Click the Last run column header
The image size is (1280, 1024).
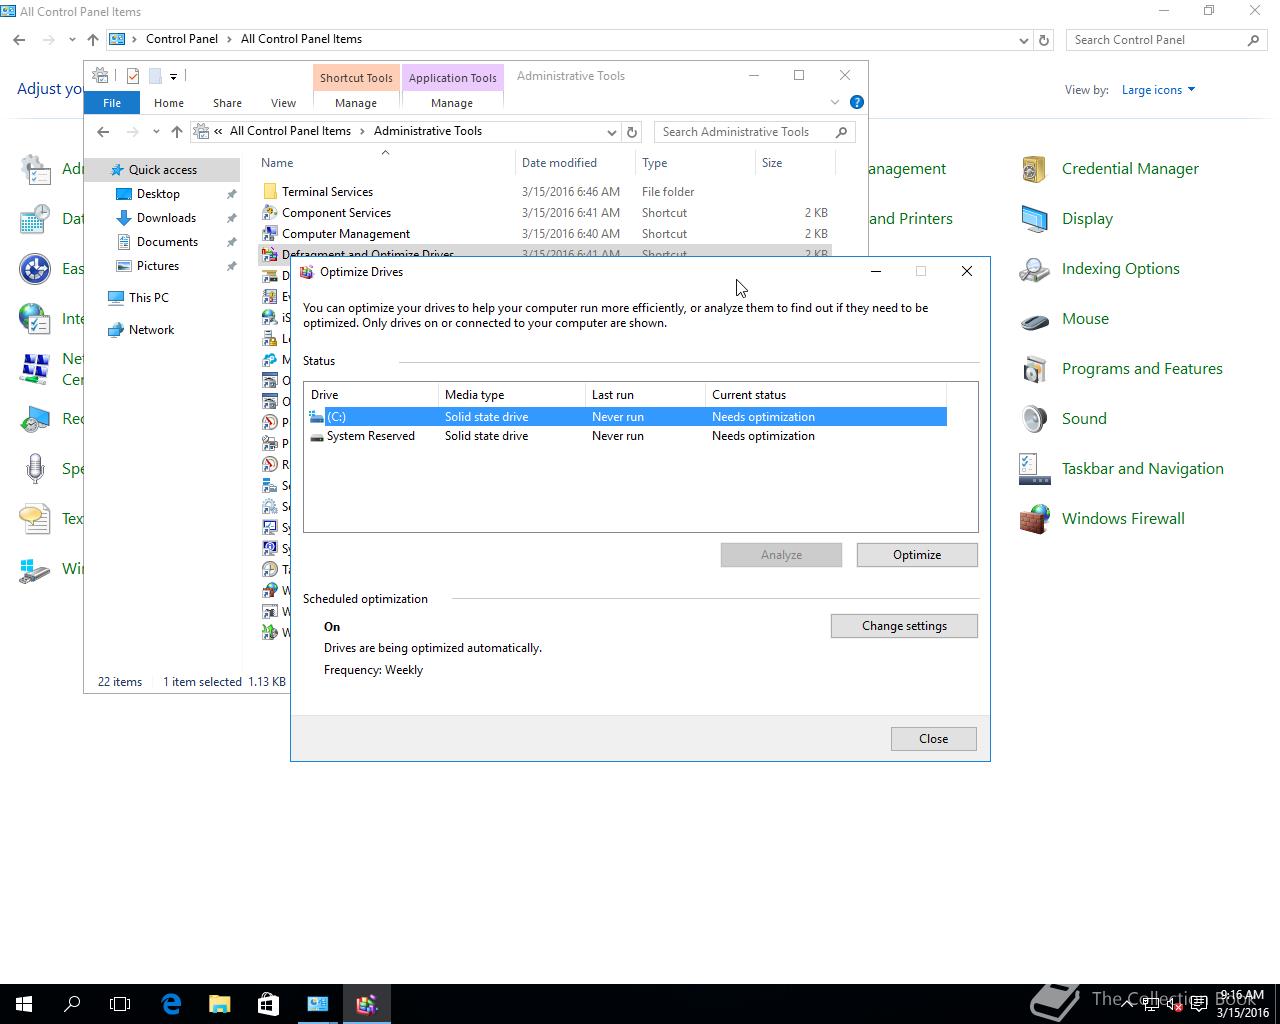point(646,395)
